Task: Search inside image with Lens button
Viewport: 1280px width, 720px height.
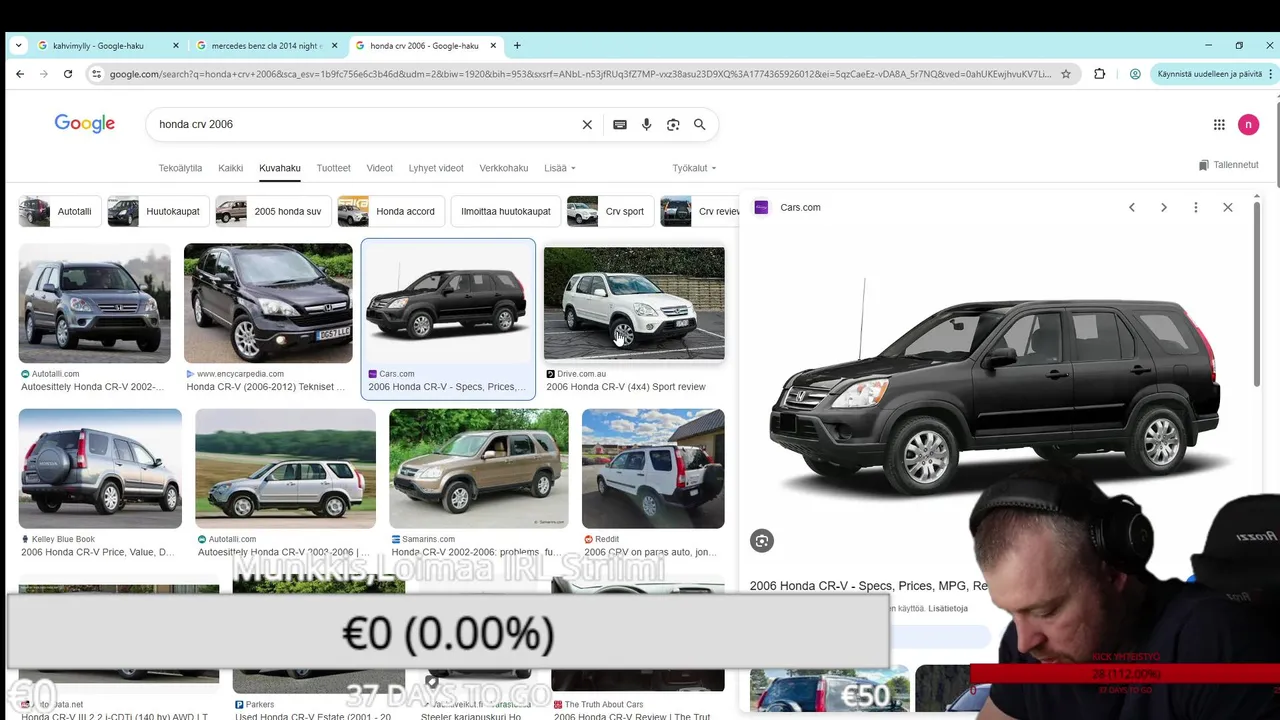Action: (x=762, y=541)
